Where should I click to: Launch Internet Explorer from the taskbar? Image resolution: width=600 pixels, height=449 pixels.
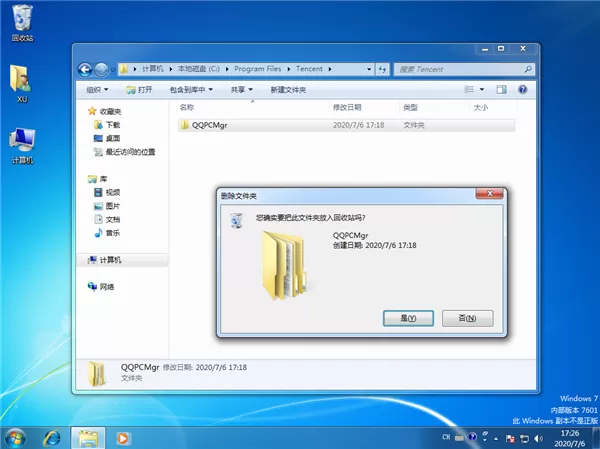[52, 438]
